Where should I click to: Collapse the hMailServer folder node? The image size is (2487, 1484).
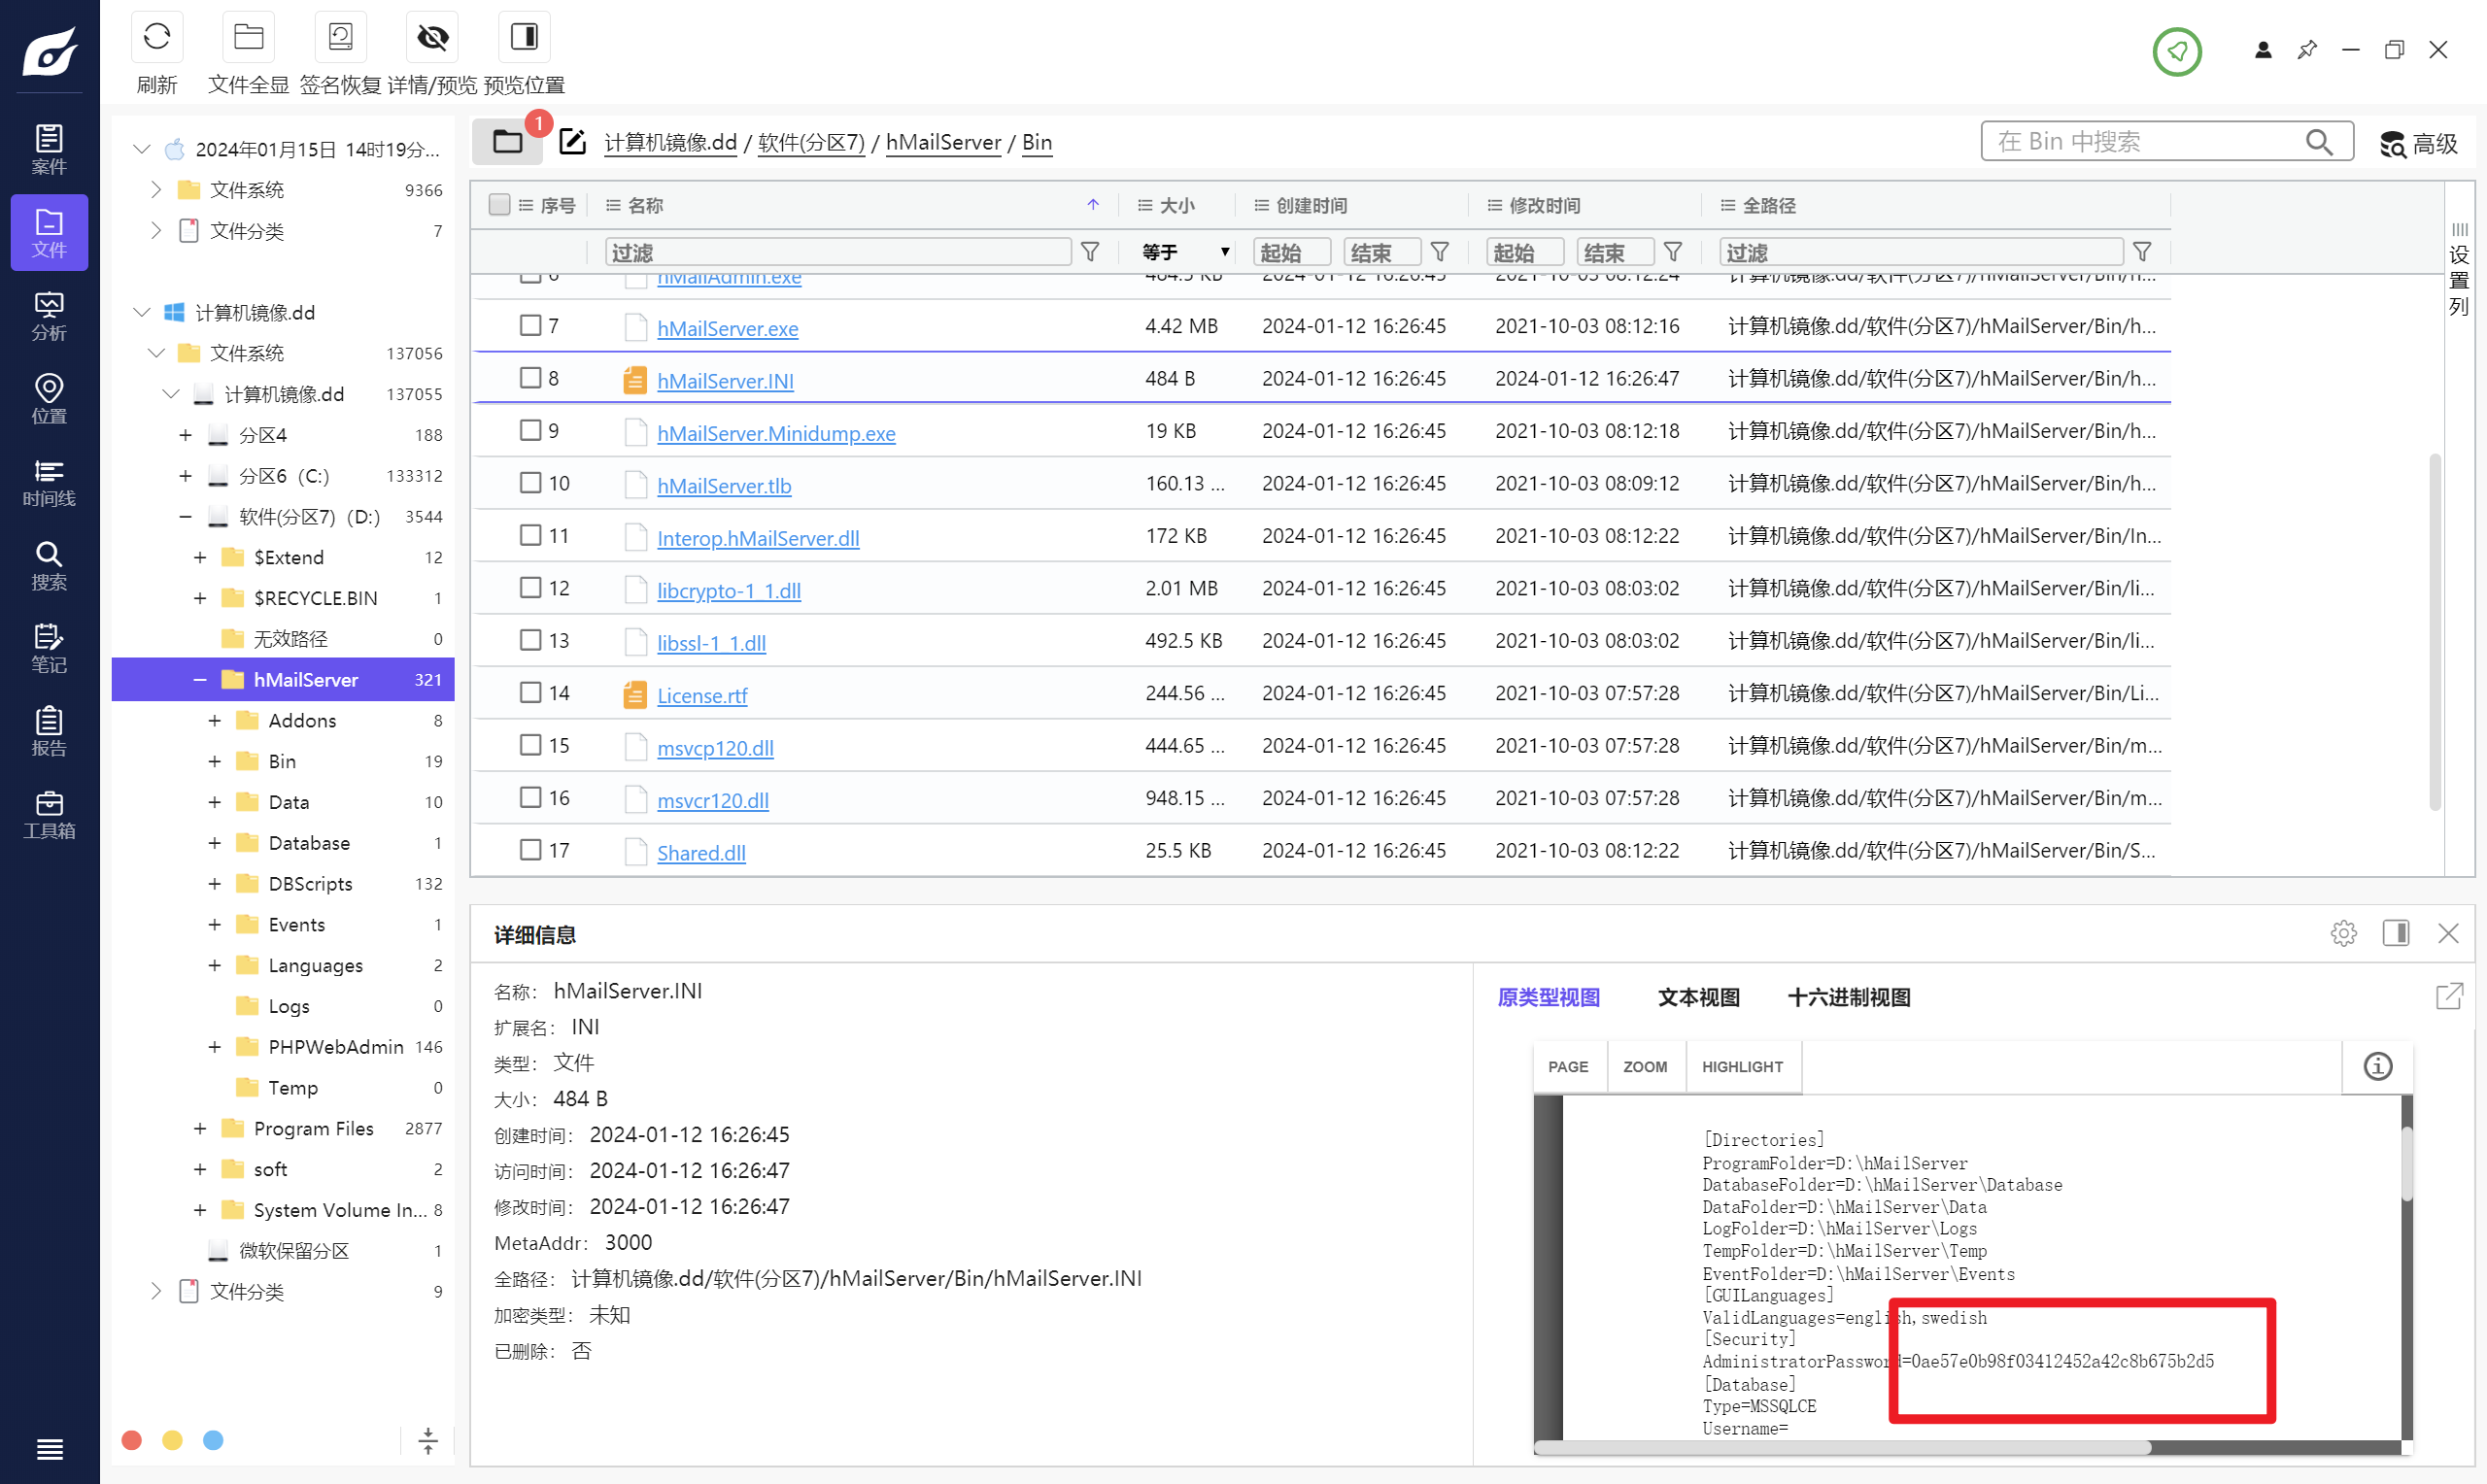coord(200,680)
